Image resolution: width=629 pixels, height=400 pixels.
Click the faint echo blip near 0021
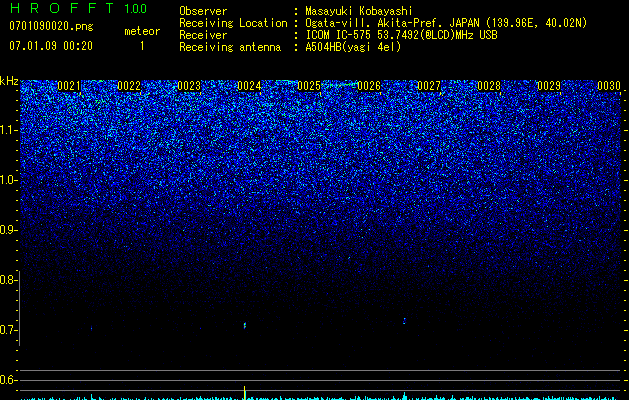click(x=91, y=328)
